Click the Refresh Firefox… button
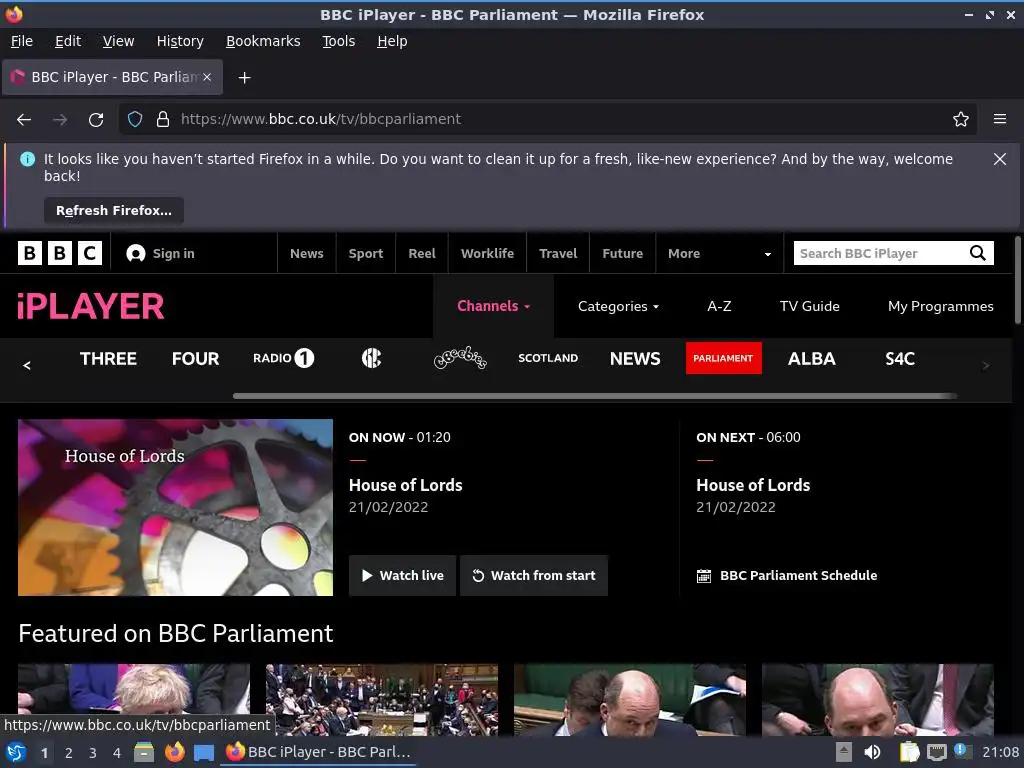1024x768 pixels. 114,210
